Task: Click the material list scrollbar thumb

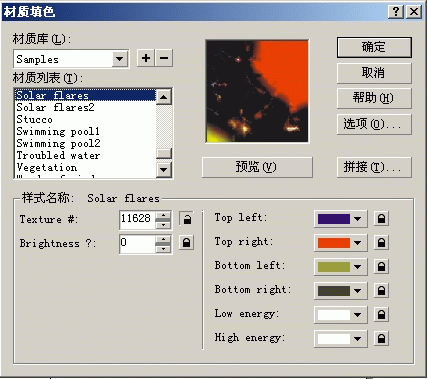Action: (x=164, y=153)
